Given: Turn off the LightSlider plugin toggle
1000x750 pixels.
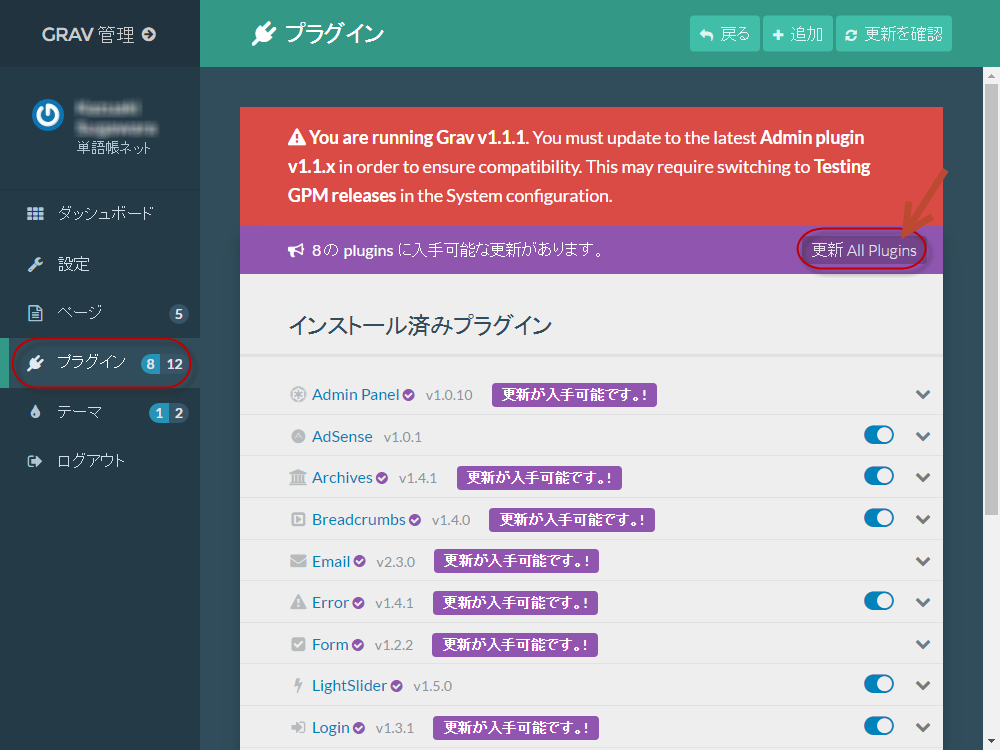Looking at the screenshot, I should click(x=878, y=684).
